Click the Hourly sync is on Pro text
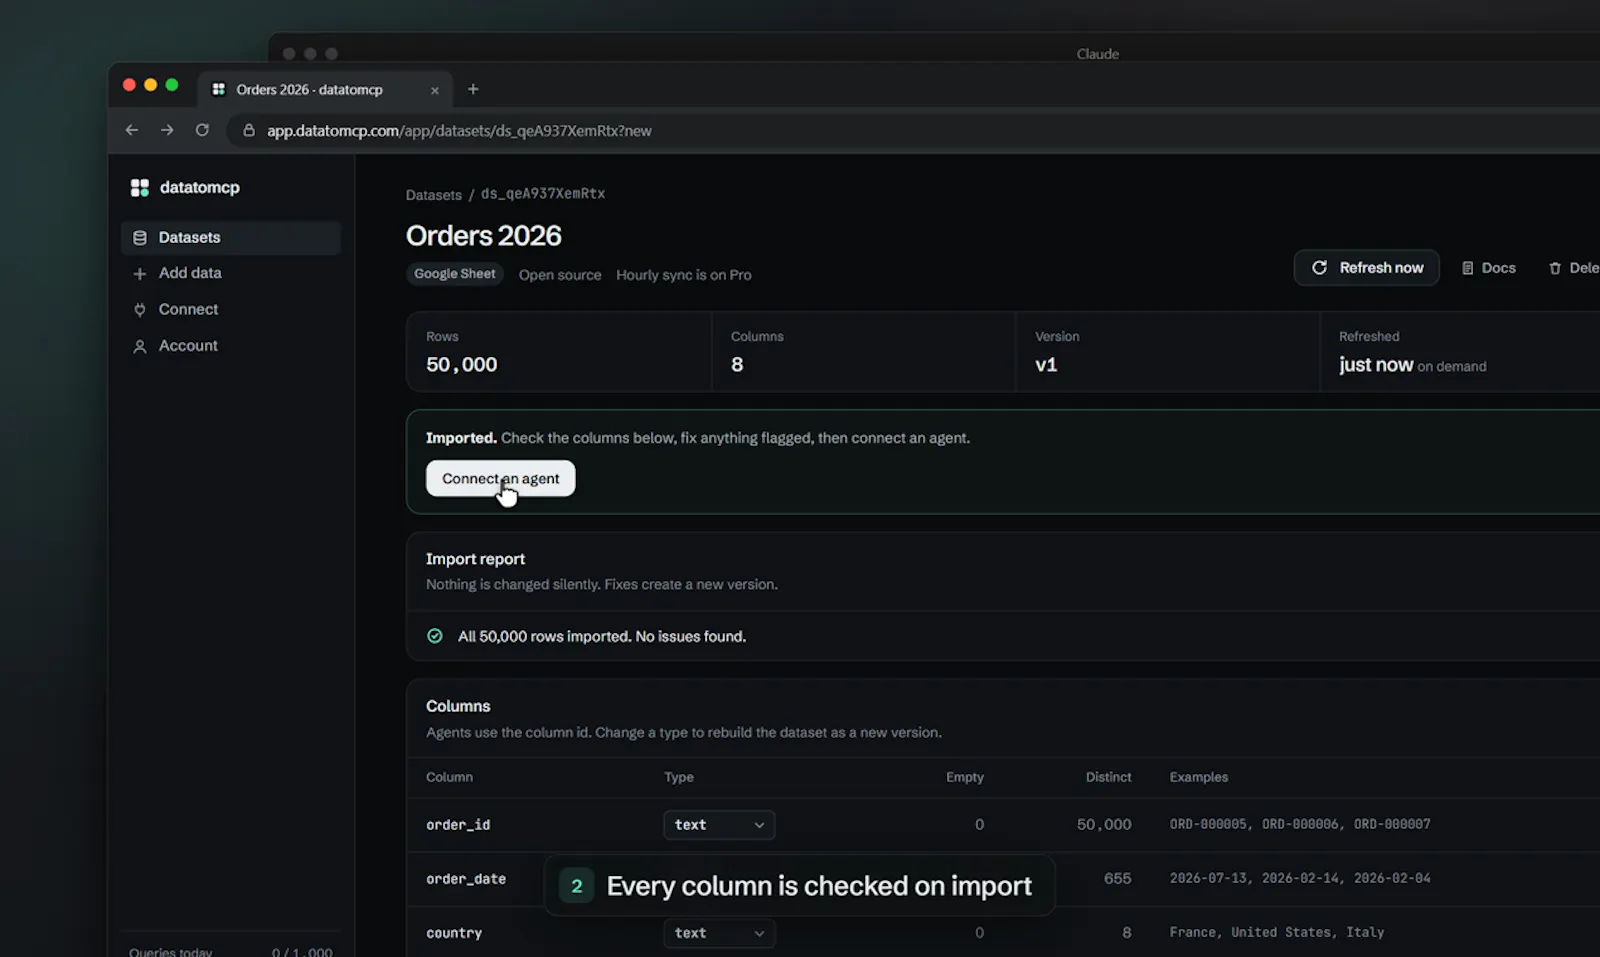Screen dimensions: 1600x957 pyautogui.click(x=683, y=275)
